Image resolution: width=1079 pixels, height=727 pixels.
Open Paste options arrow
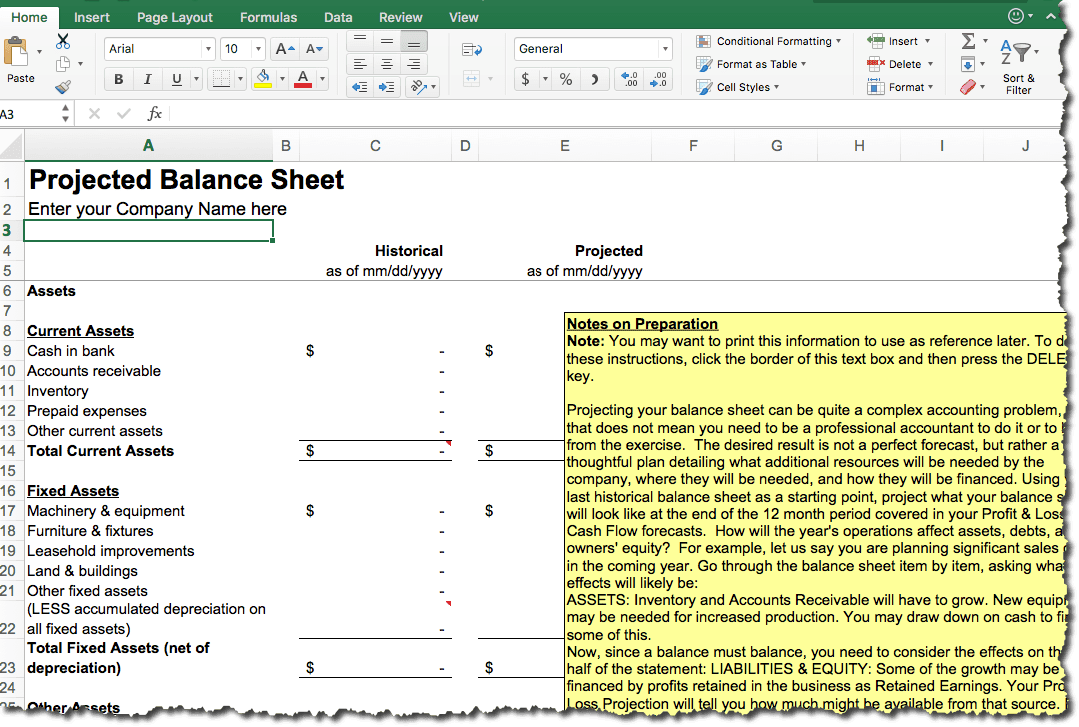pyautogui.click(x=39, y=52)
